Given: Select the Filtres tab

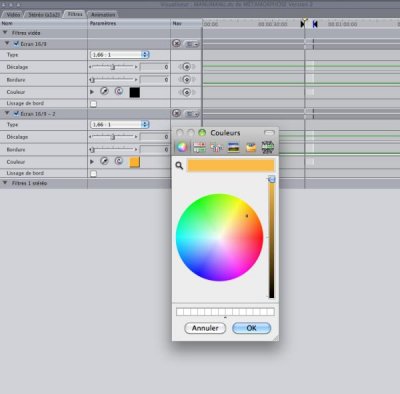Looking at the screenshot, I should tap(75, 14).
